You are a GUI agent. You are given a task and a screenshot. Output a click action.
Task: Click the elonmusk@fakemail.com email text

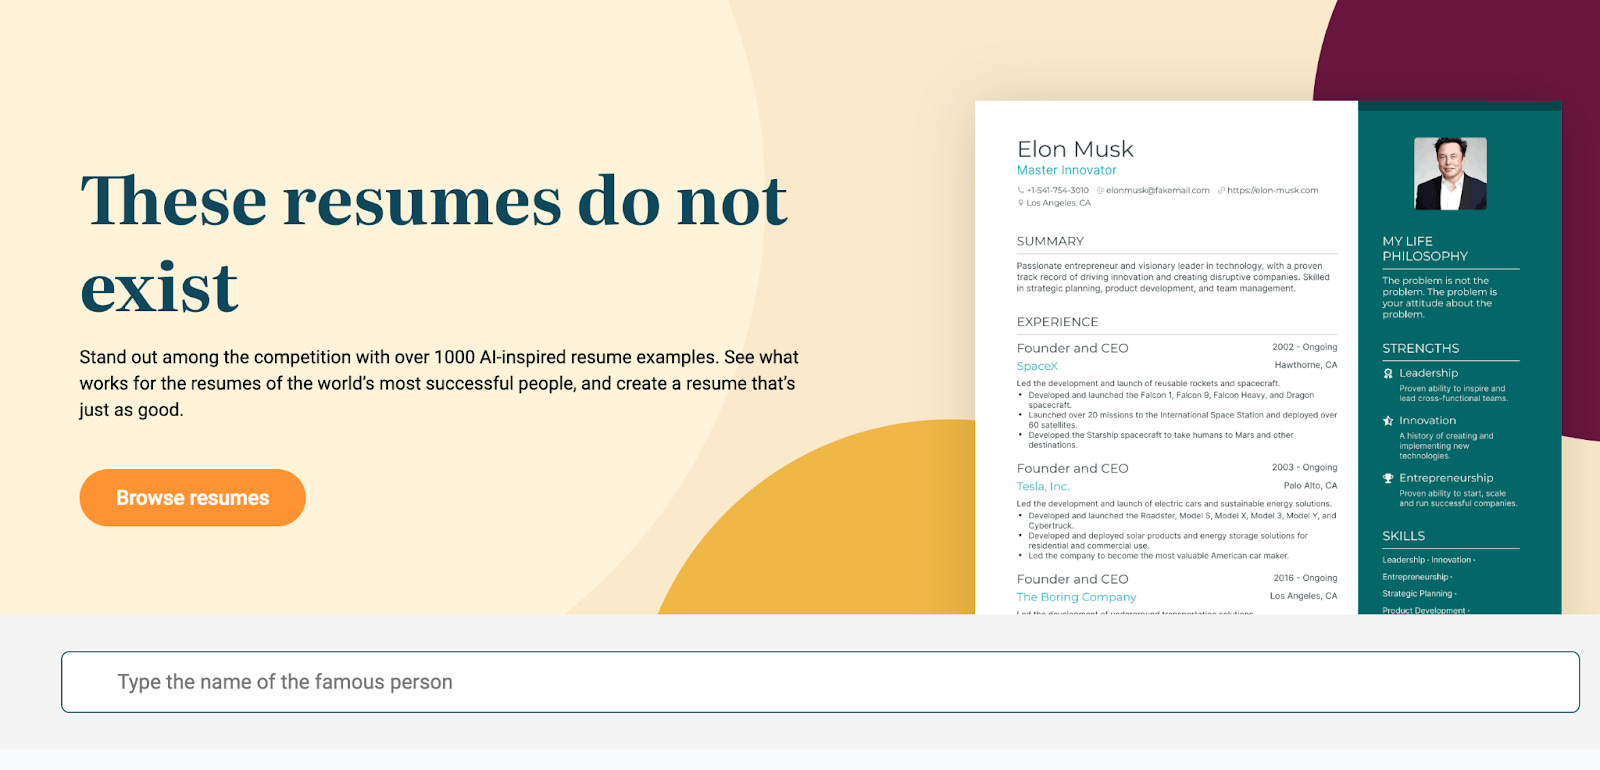pyautogui.click(x=1158, y=190)
